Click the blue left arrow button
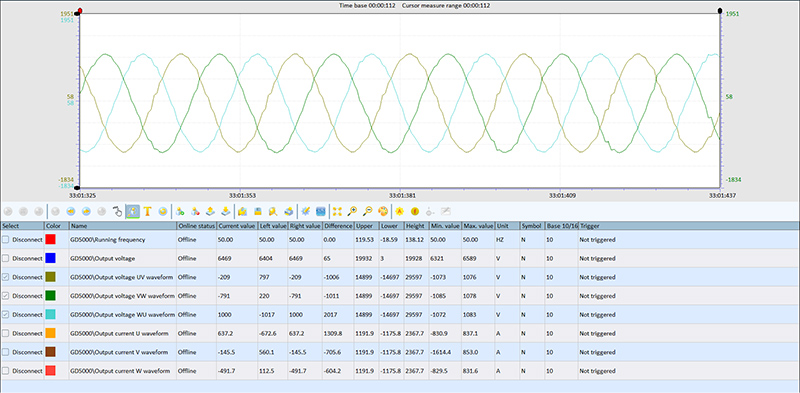800x393 pixels. [71, 211]
